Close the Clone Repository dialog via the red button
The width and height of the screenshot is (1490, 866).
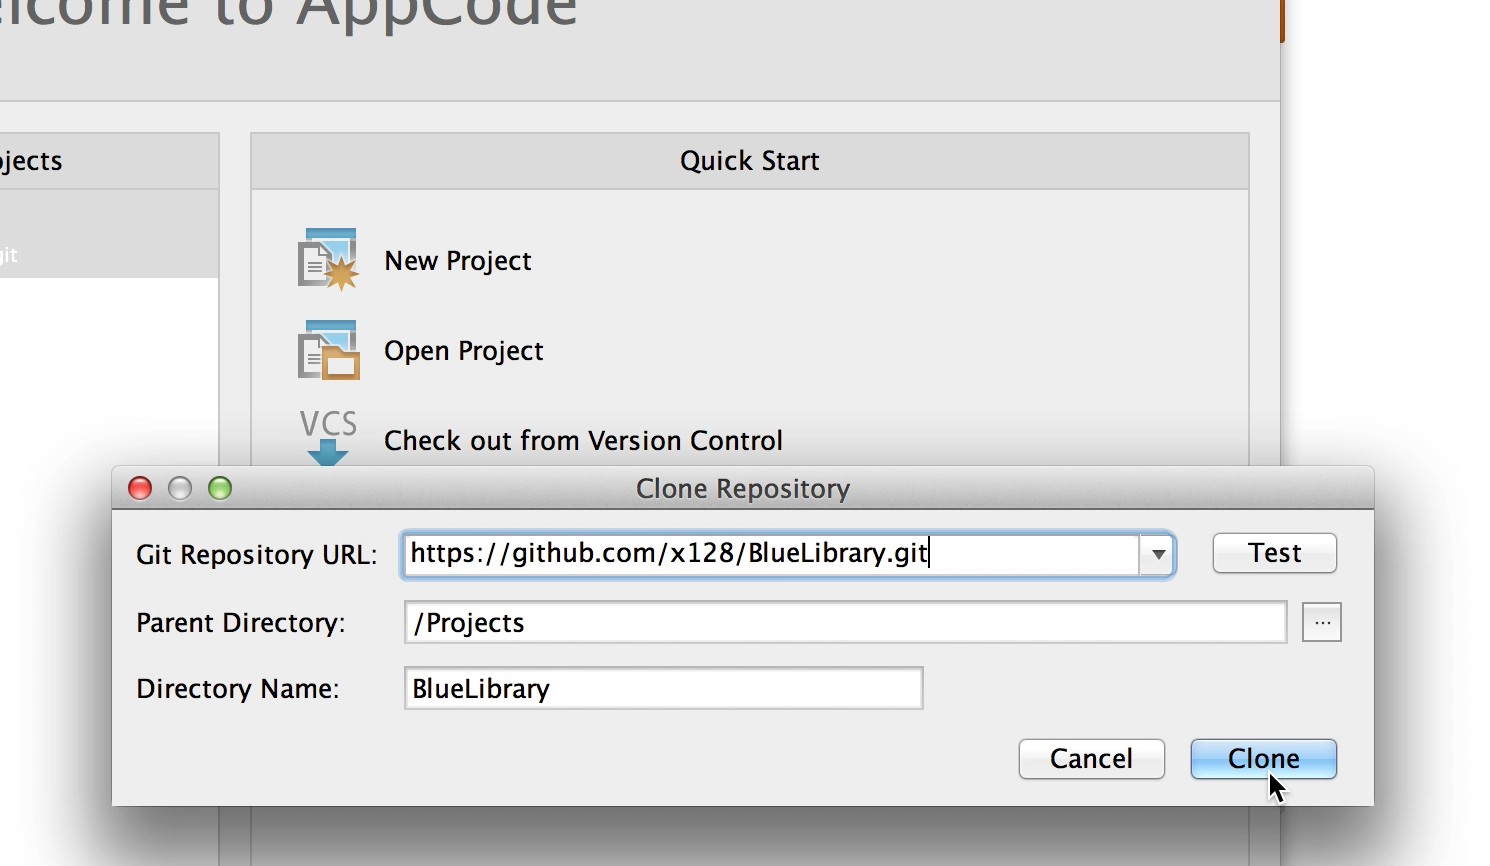140,488
